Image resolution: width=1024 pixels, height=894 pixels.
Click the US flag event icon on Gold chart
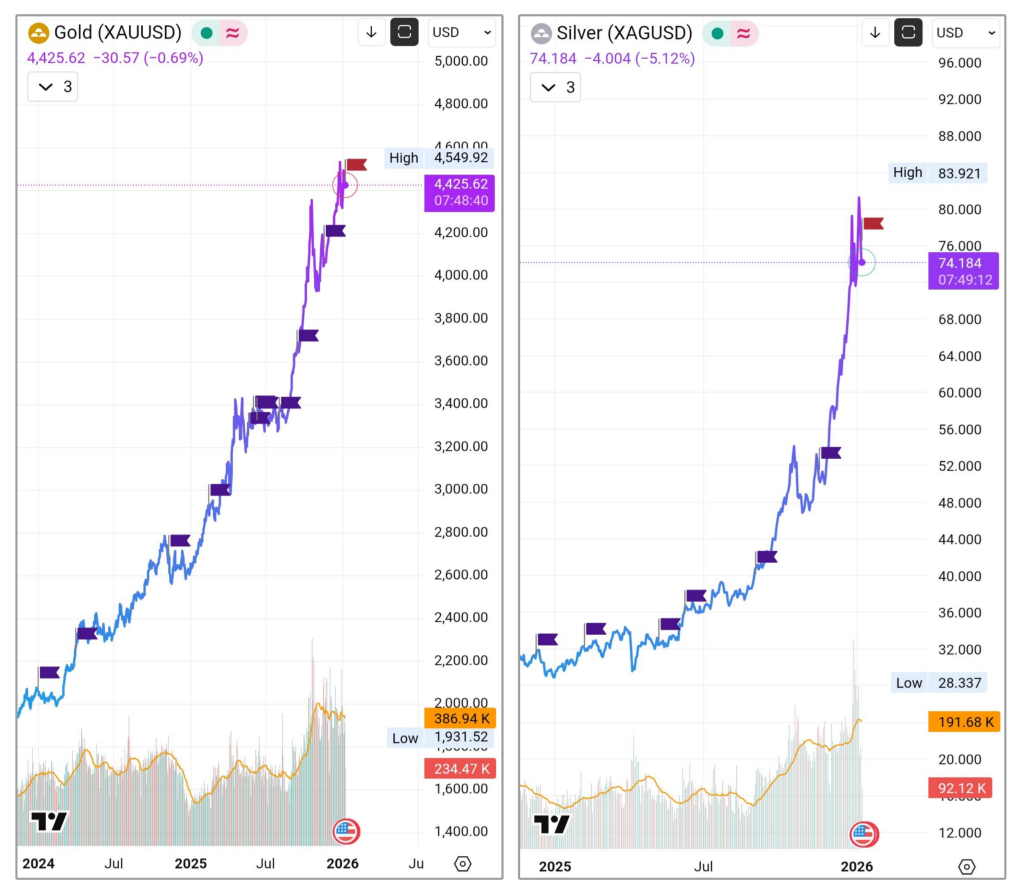click(346, 831)
